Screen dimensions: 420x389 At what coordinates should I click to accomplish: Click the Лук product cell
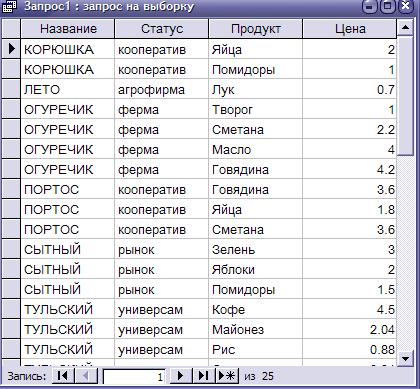click(x=256, y=89)
